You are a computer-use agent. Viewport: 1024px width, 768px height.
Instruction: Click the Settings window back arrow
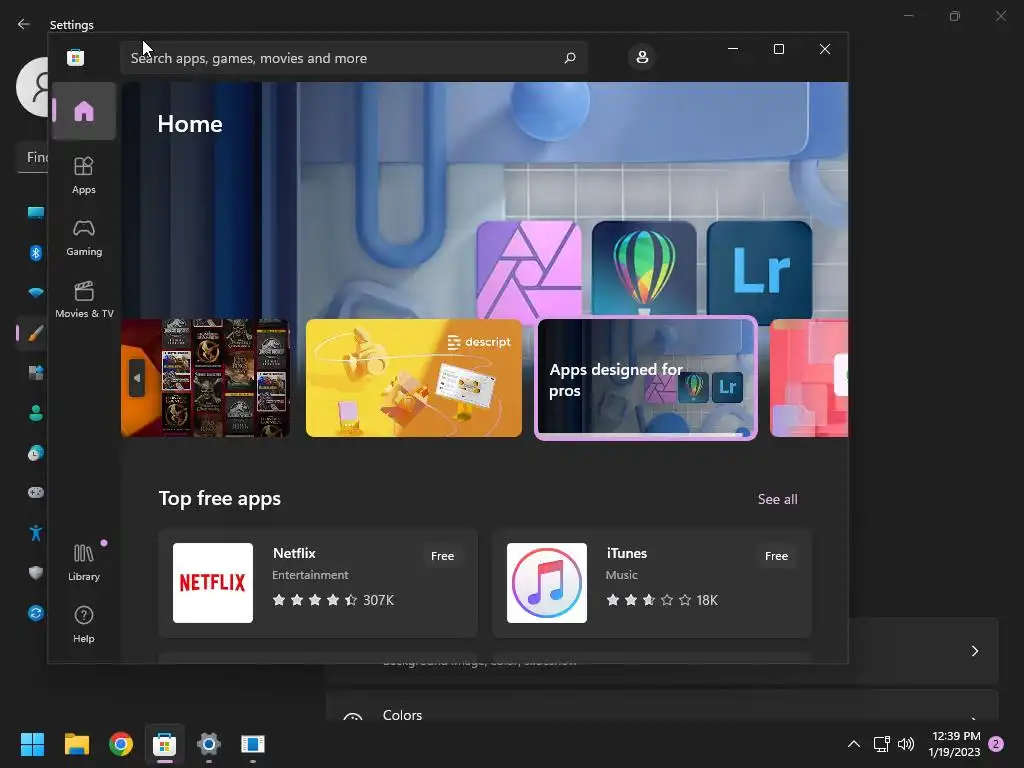pos(24,24)
